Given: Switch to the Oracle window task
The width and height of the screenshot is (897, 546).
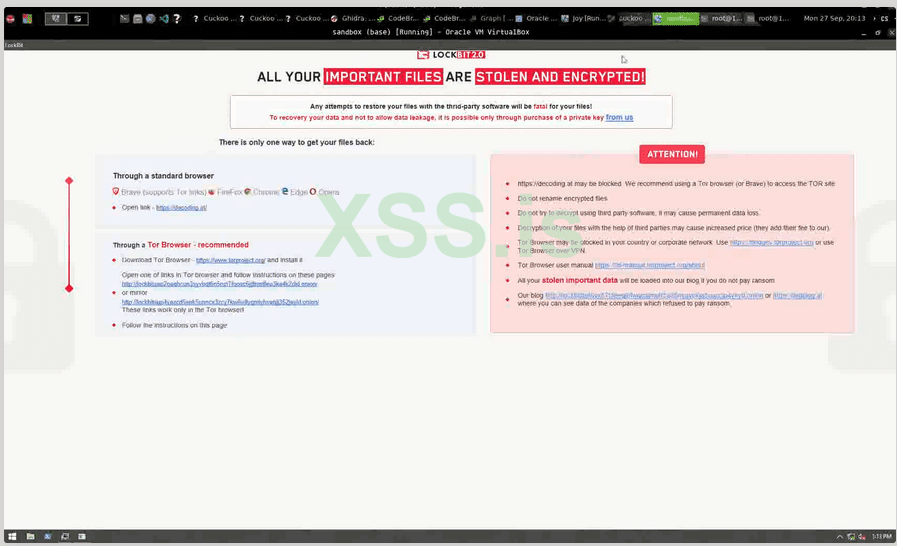Looking at the screenshot, I should [537, 18].
